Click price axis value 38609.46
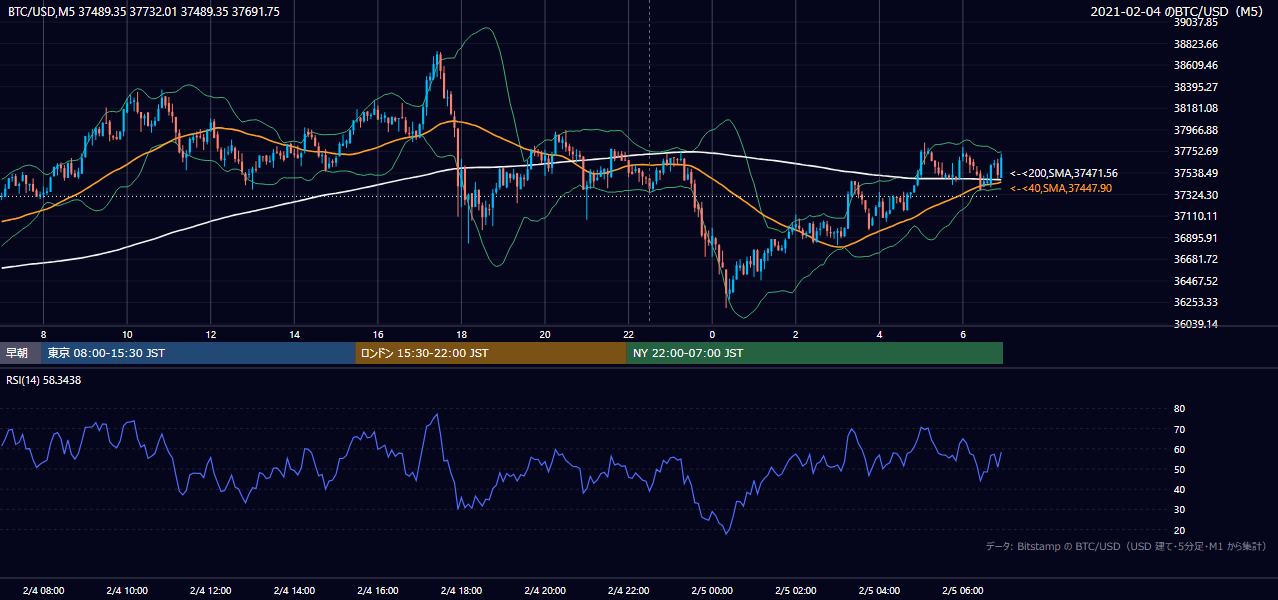This screenshot has height=600, width=1278. pos(1195,65)
